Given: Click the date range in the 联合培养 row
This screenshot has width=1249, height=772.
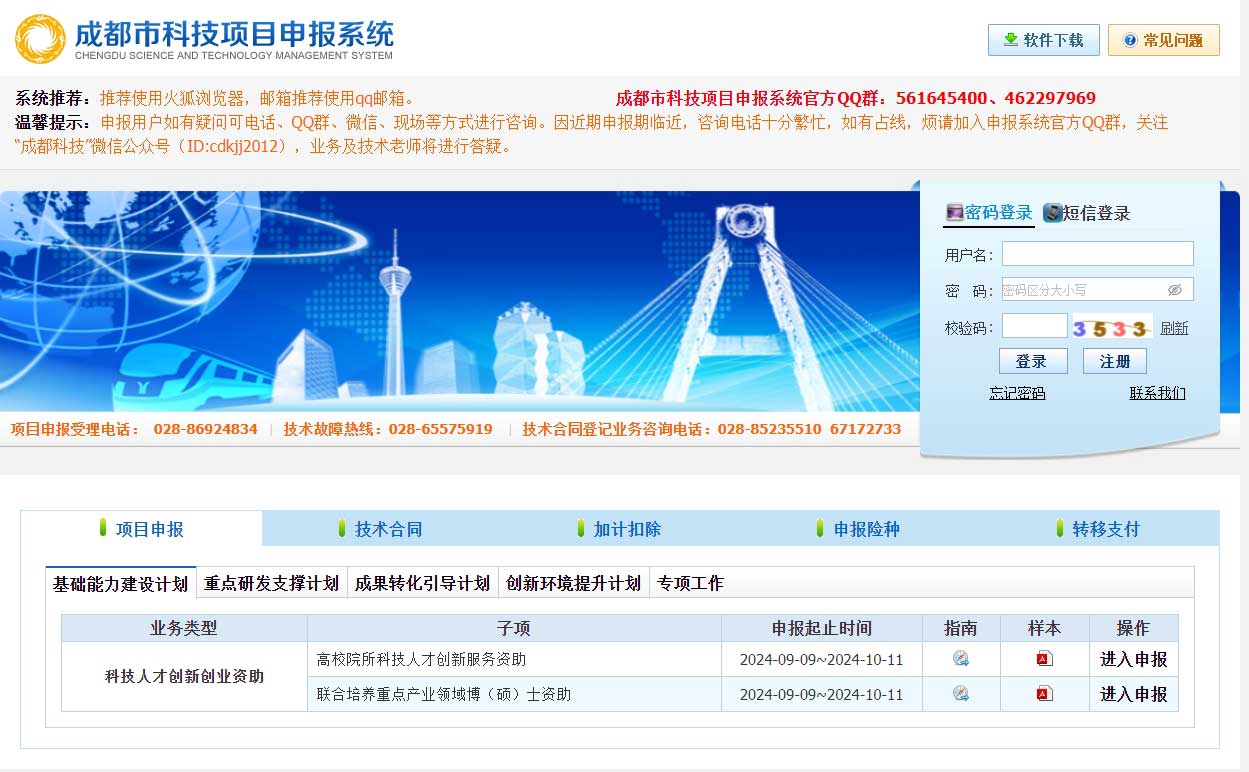Looking at the screenshot, I should click(821, 694).
